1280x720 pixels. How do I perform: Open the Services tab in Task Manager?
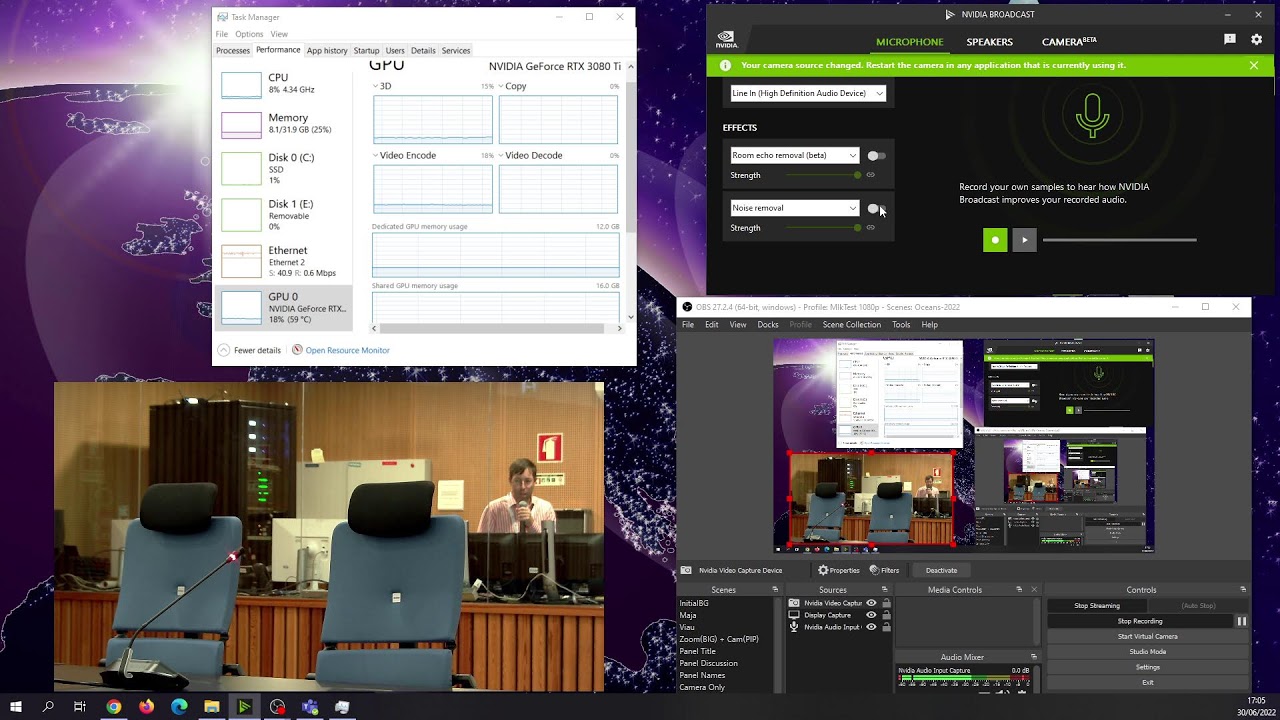[456, 51]
